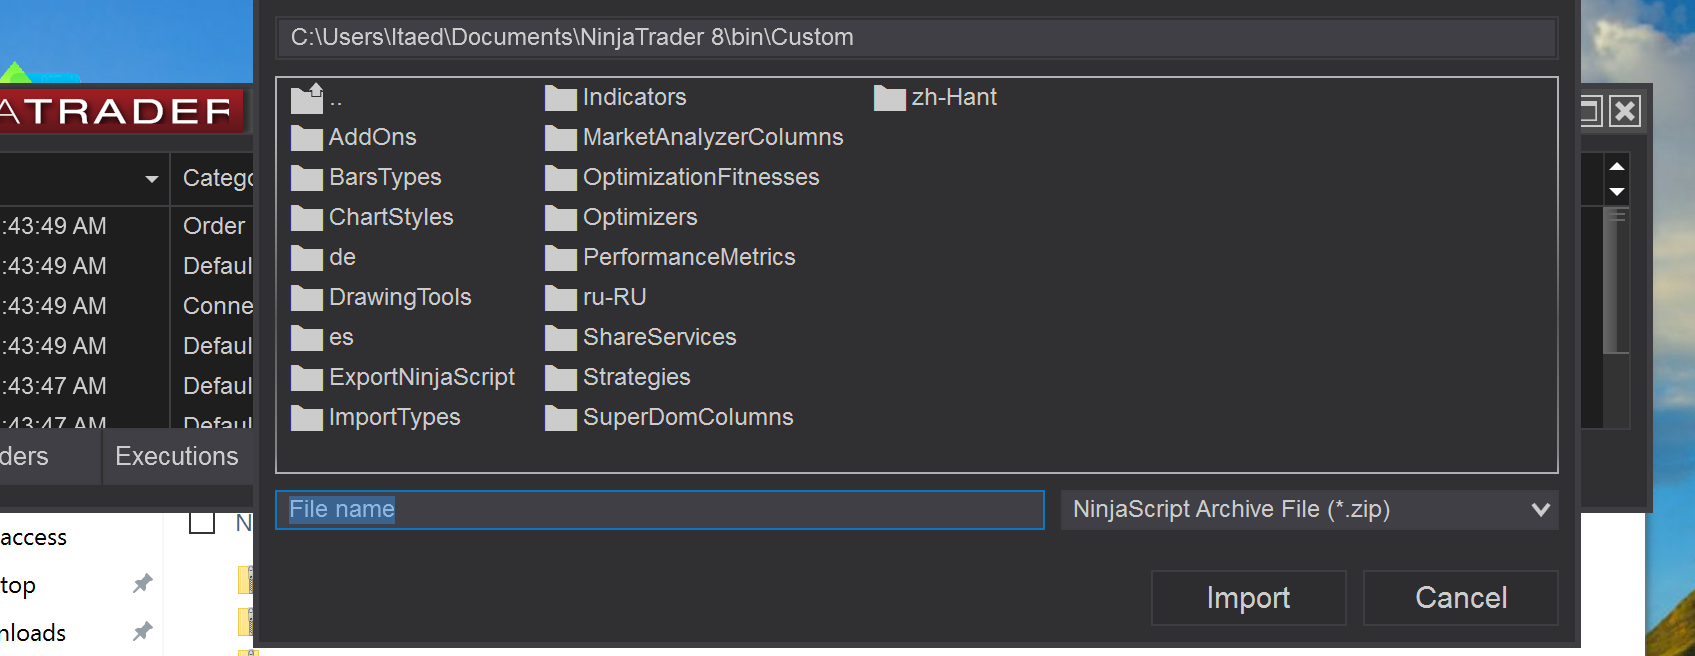1695x656 pixels.
Task: Open the ru-RU folder
Action: coord(596,297)
